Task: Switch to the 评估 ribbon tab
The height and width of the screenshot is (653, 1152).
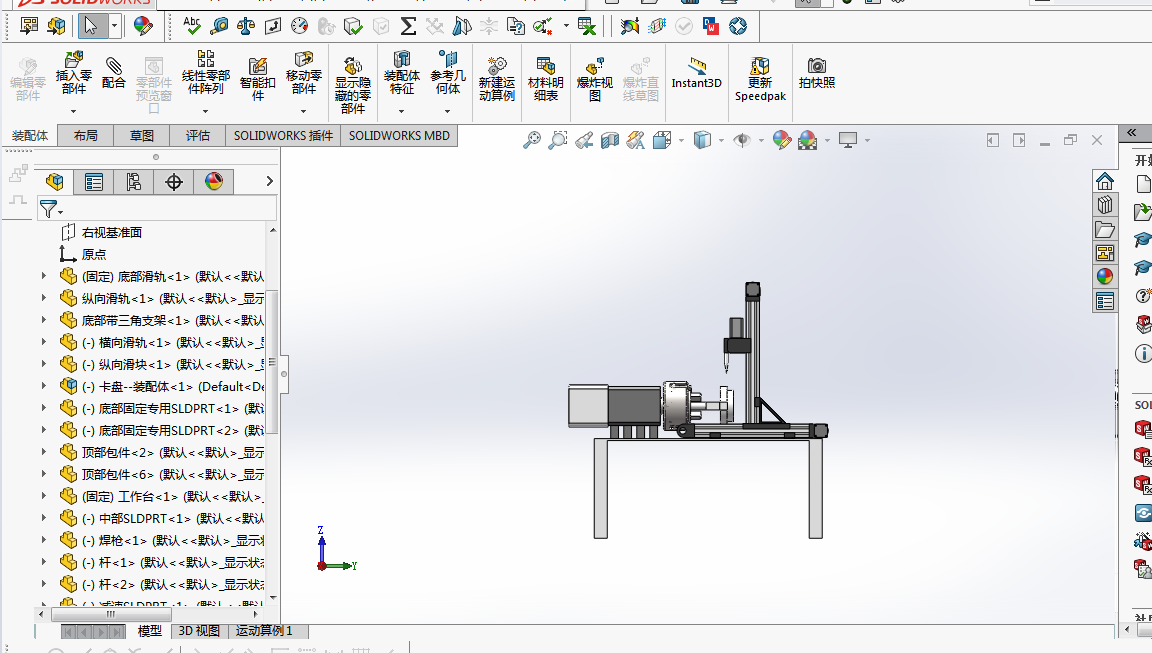Action: pyautogui.click(x=198, y=136)
